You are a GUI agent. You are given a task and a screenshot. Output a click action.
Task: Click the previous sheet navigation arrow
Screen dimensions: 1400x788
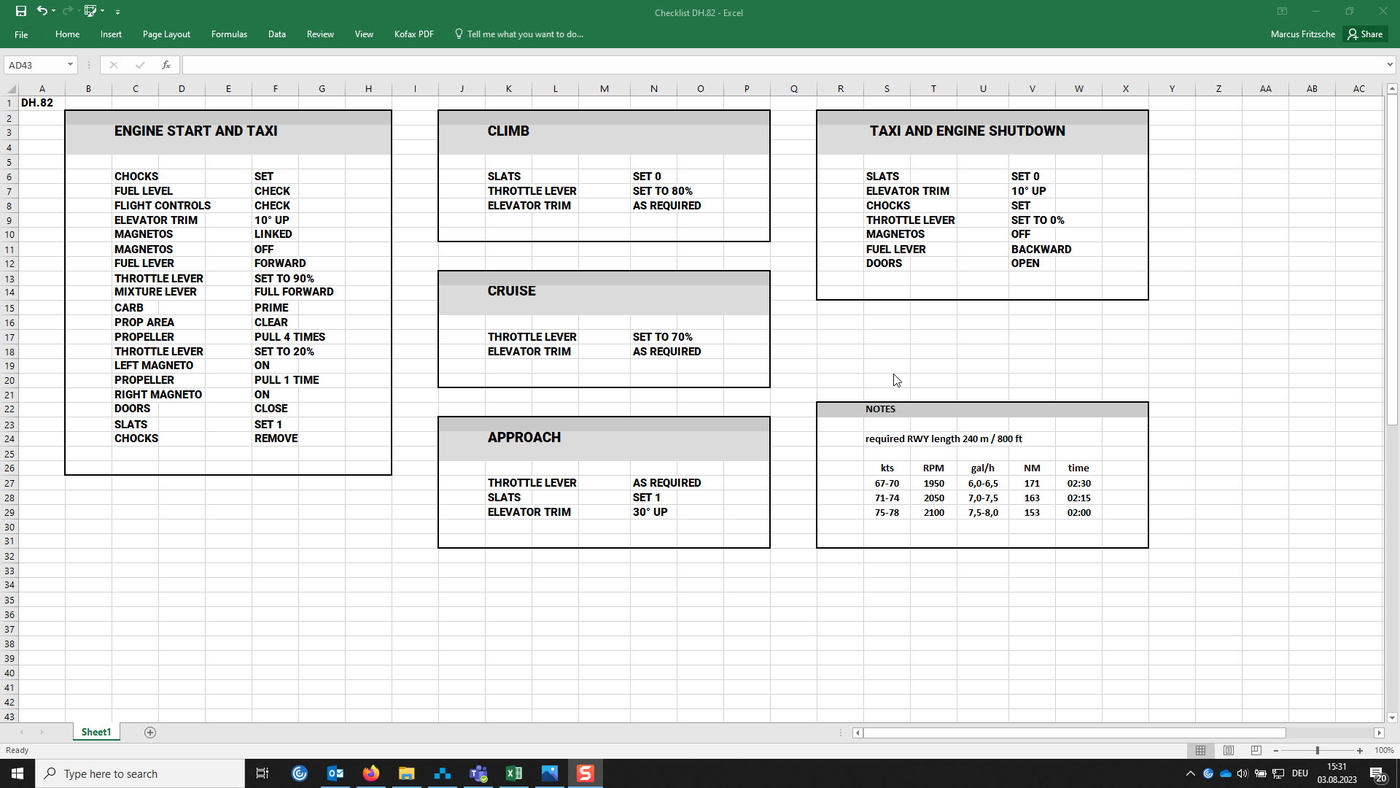22,733
